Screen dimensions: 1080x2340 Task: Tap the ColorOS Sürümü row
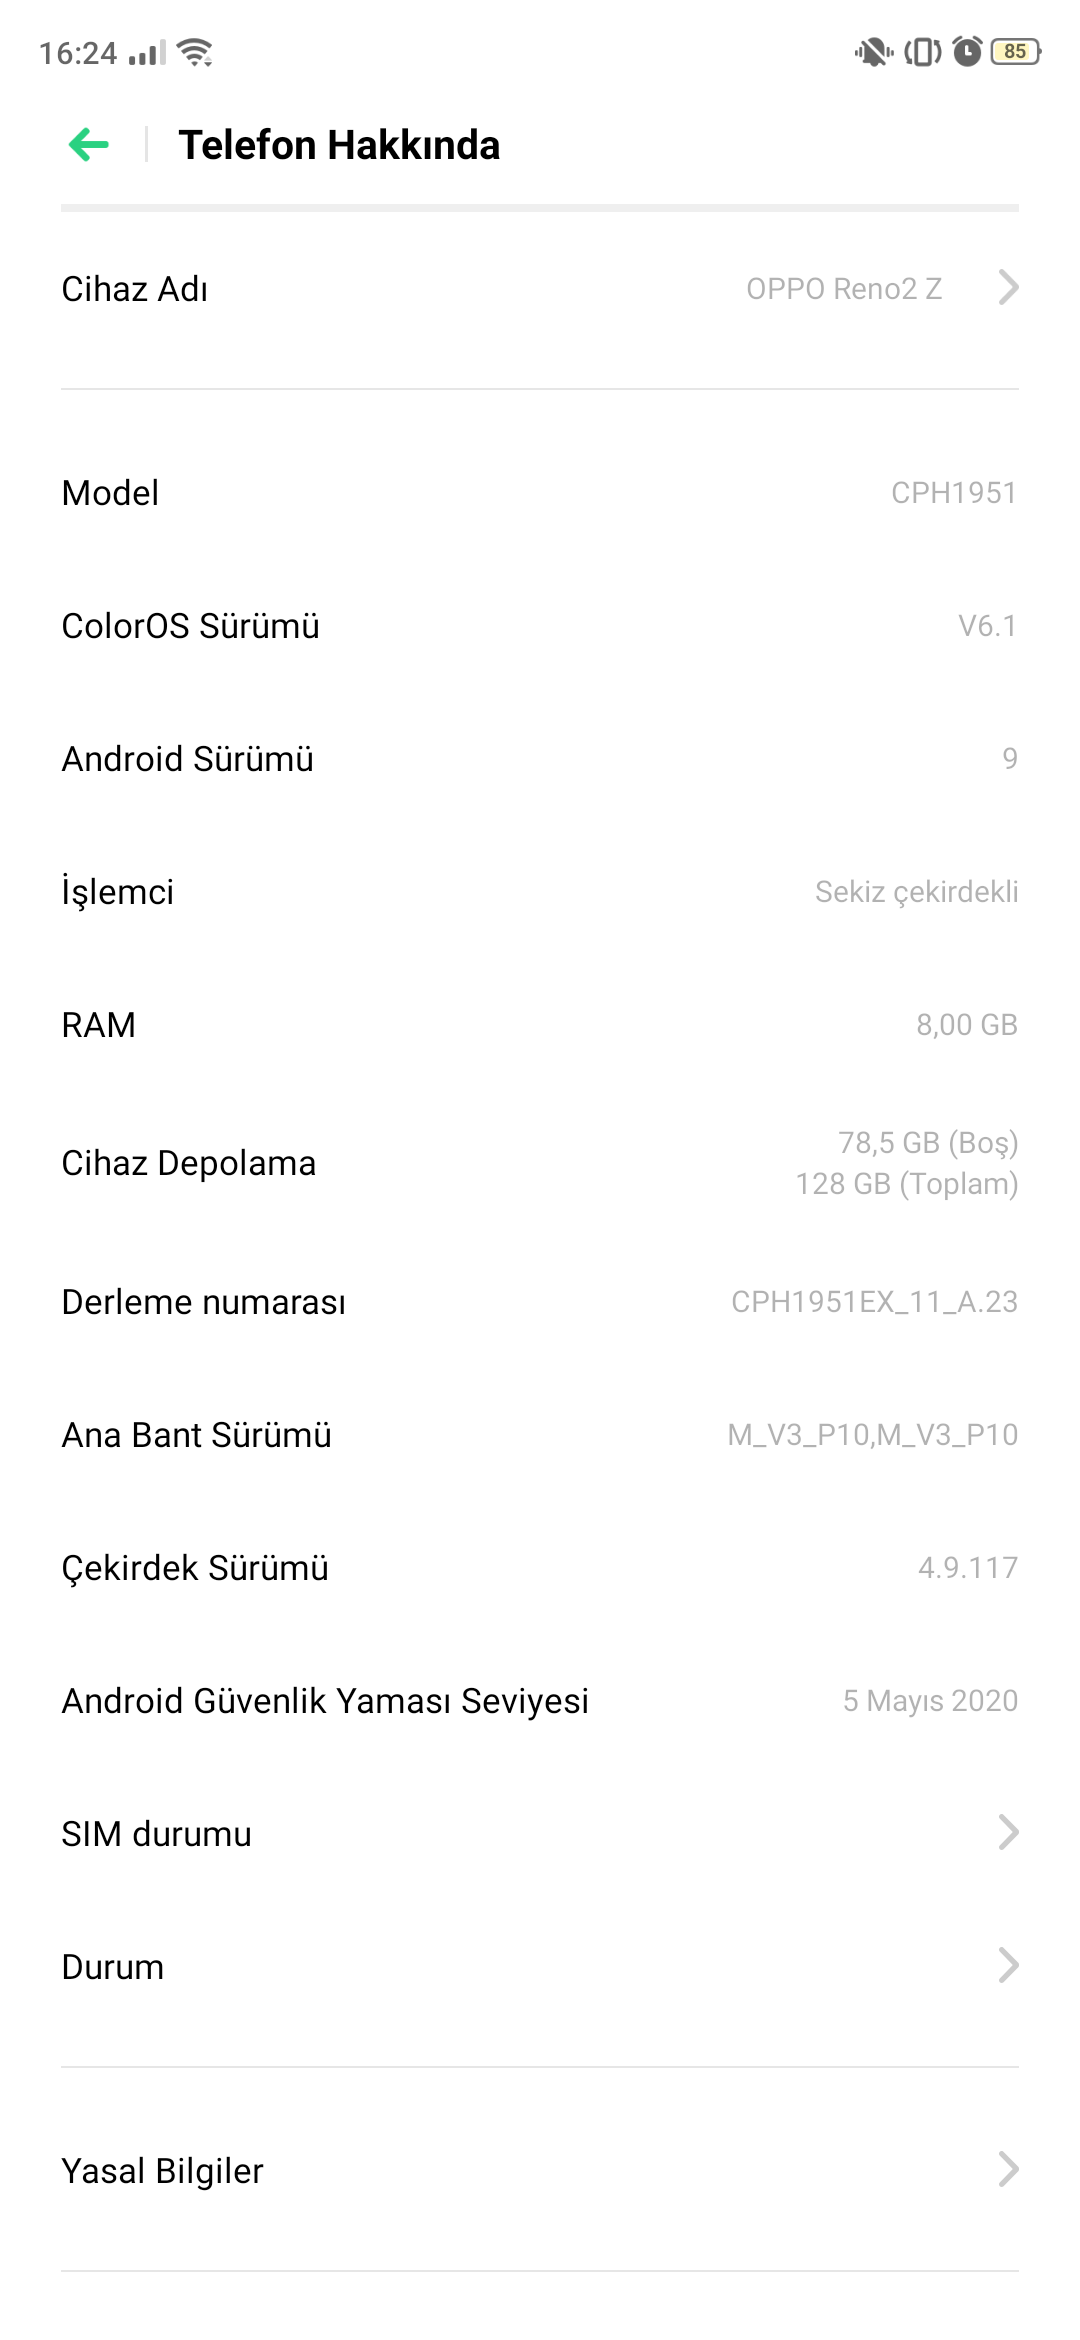click(540, 625)
